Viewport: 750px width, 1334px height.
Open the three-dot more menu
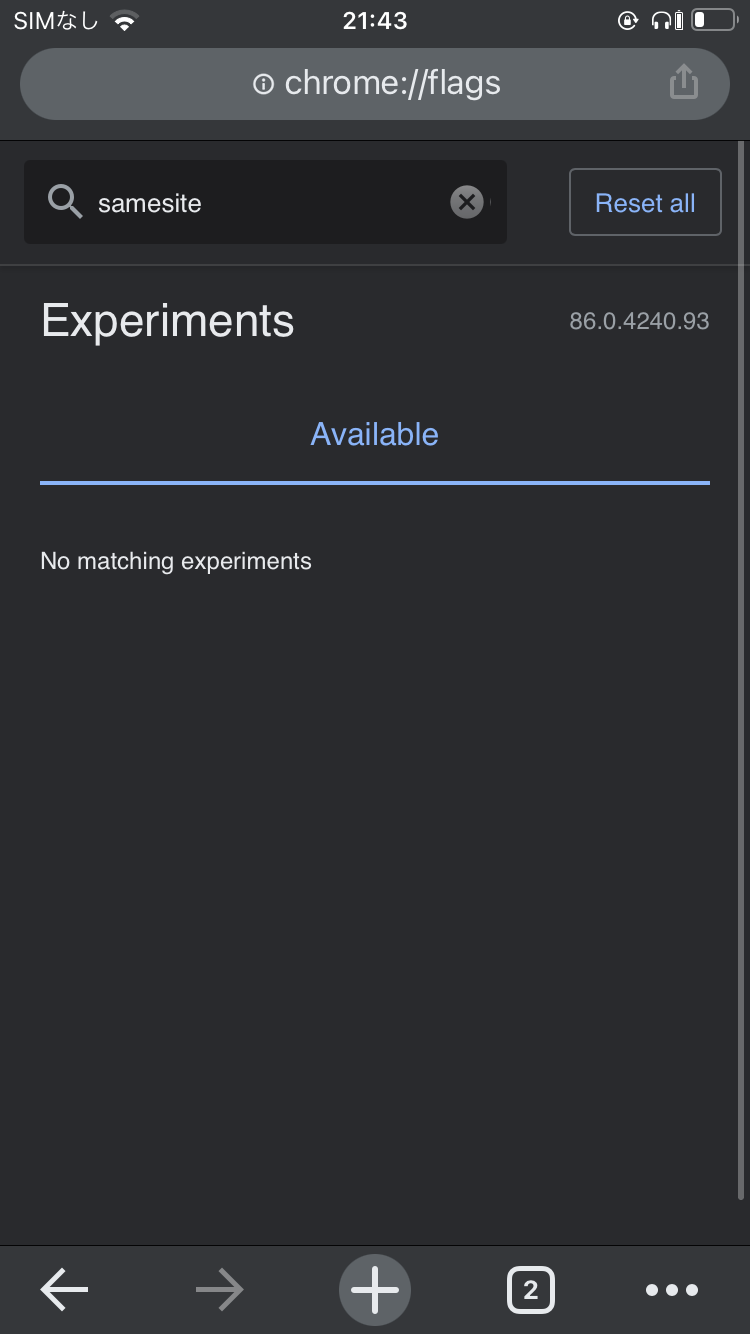click(x=672, y=1290)
